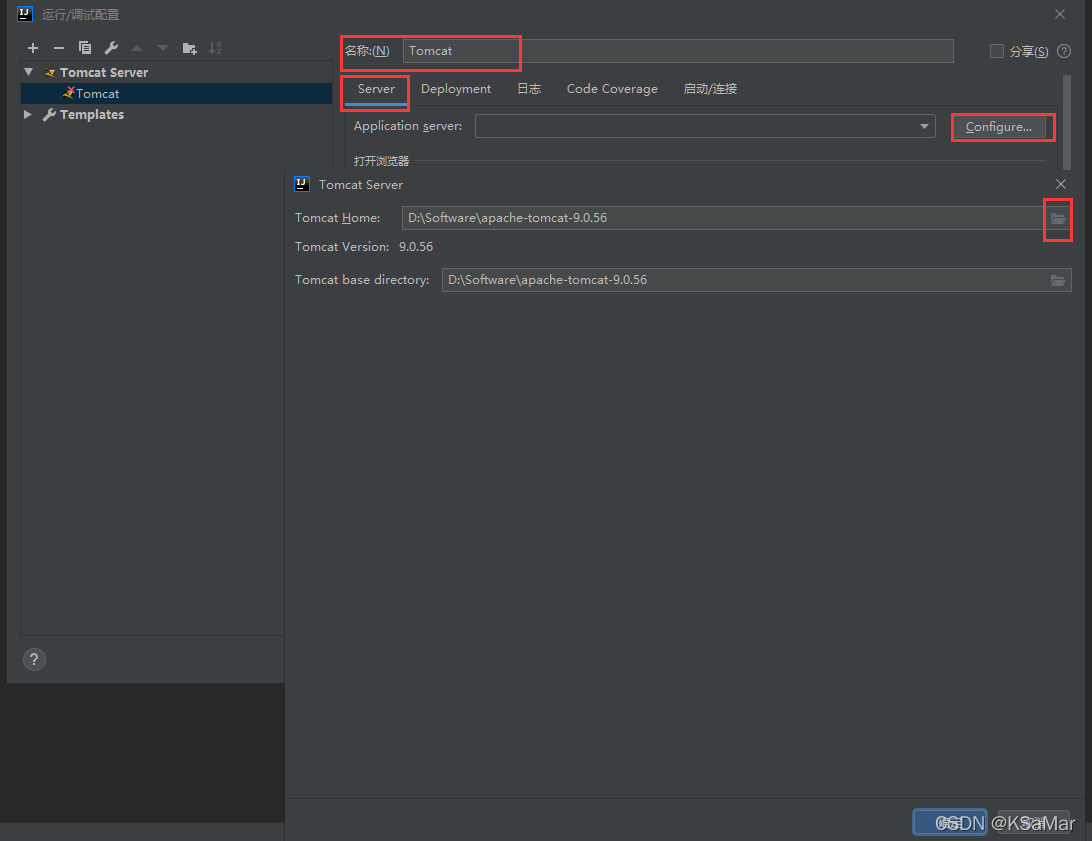
Task: Move the configuration down with the arrow icon
Action: 163,48
